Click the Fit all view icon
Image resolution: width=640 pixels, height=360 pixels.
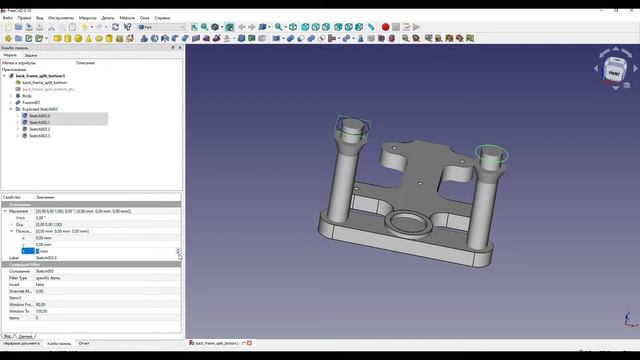[x=194, y=27]
